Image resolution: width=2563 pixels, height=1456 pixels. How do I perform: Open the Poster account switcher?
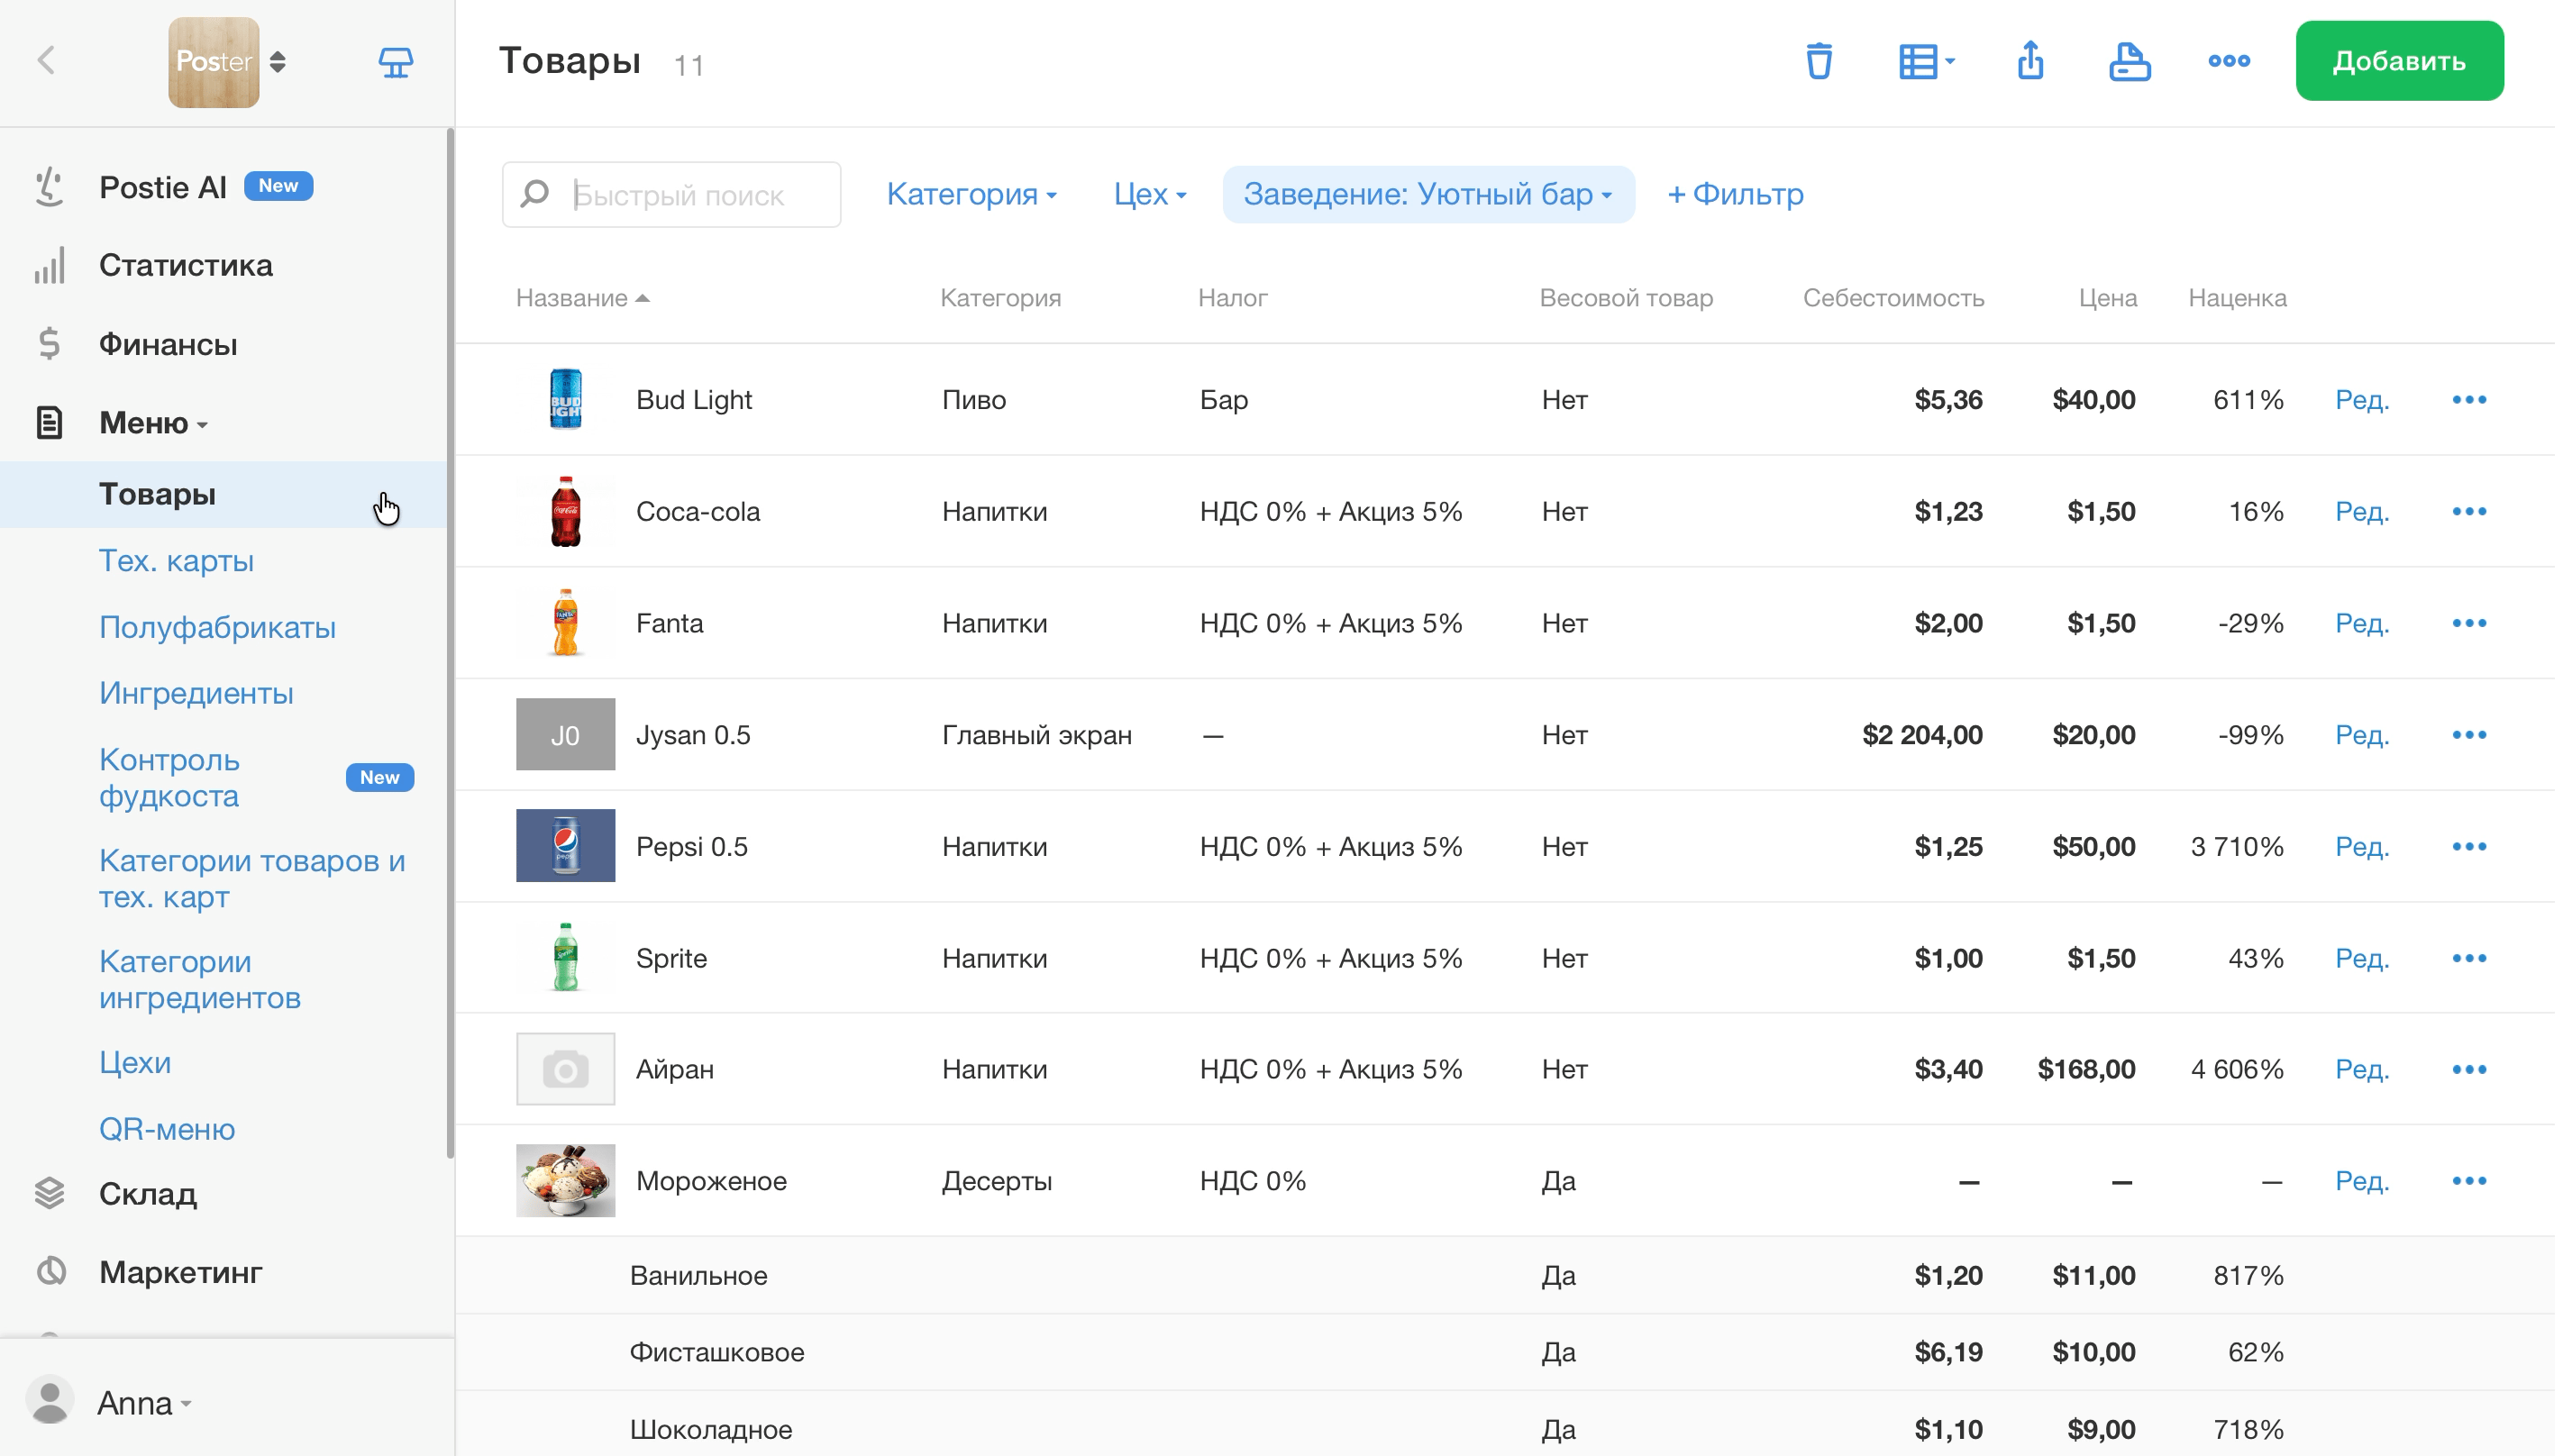click(x=227, y=62)
